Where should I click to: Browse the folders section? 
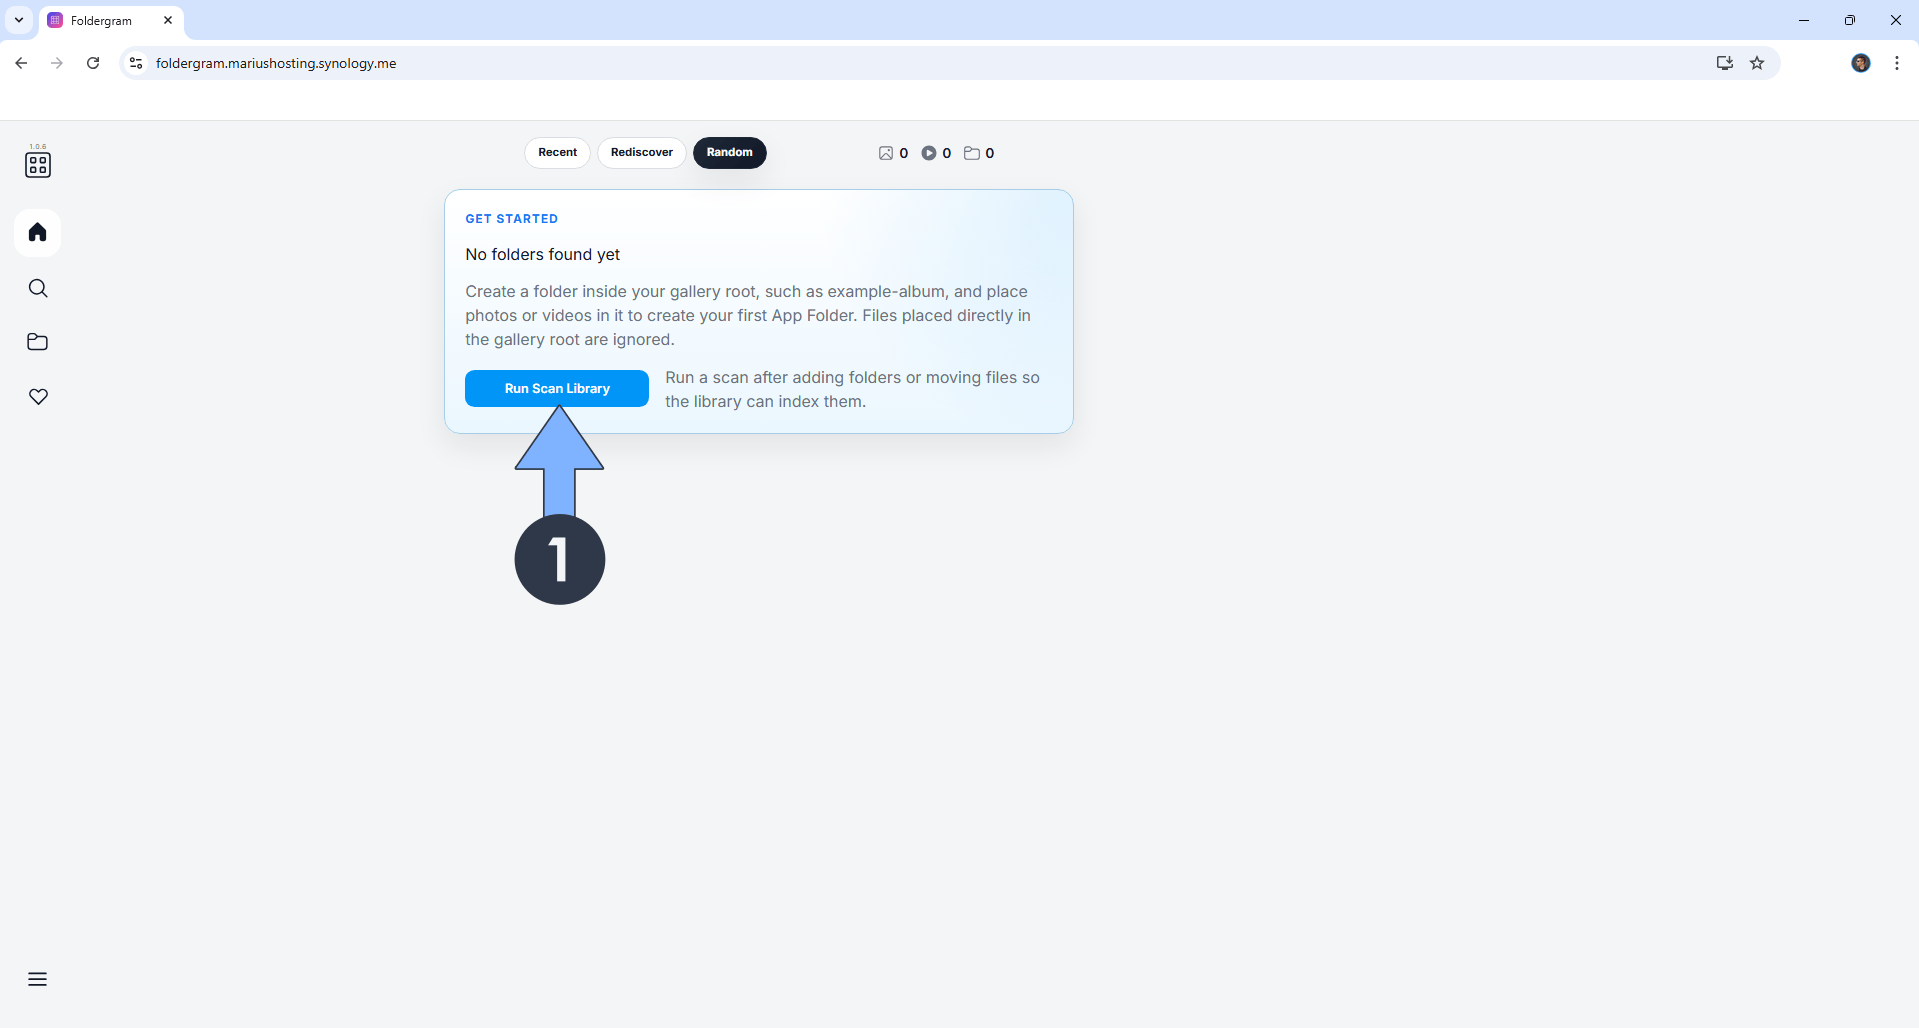pyautogui.click(x=37, y=342)
